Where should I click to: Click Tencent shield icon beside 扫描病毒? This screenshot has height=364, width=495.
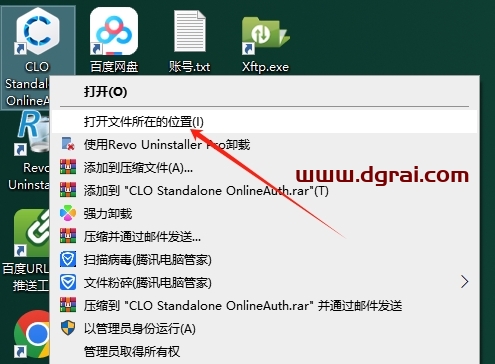(68, 259)
